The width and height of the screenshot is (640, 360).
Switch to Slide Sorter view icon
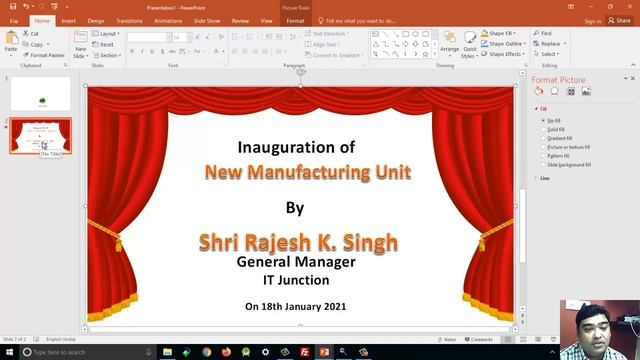(x=523, y=339)
